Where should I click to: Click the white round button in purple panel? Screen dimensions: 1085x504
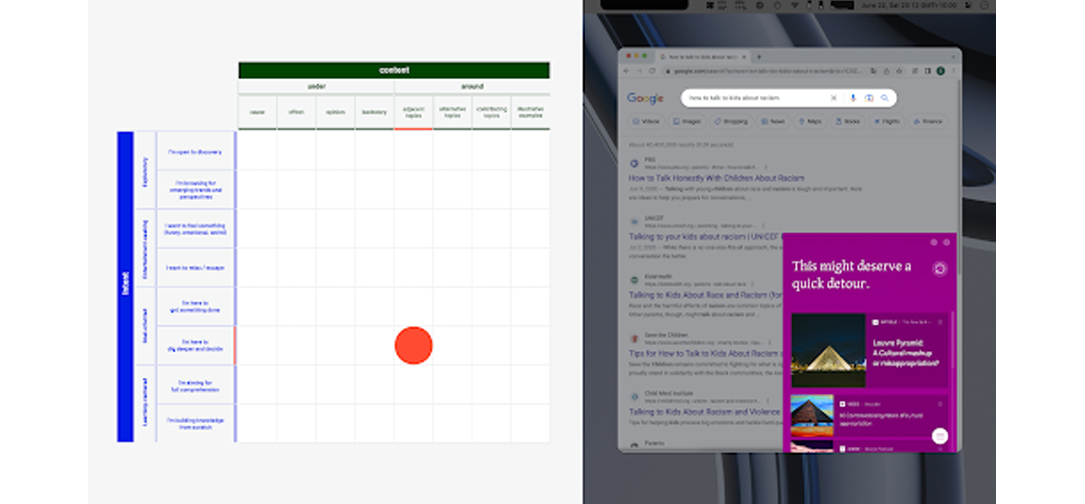[x=939, y=435]
